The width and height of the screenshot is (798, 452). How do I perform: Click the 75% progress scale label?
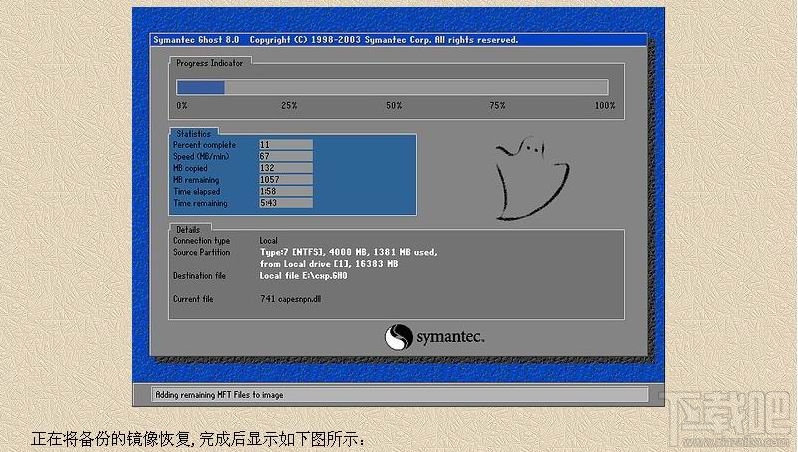pyautogui.click(x=497, y=105)
